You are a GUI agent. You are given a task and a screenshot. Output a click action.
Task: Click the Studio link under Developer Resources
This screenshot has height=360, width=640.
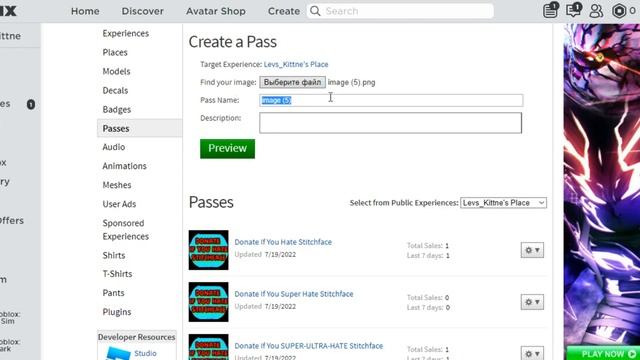(145, 353)
